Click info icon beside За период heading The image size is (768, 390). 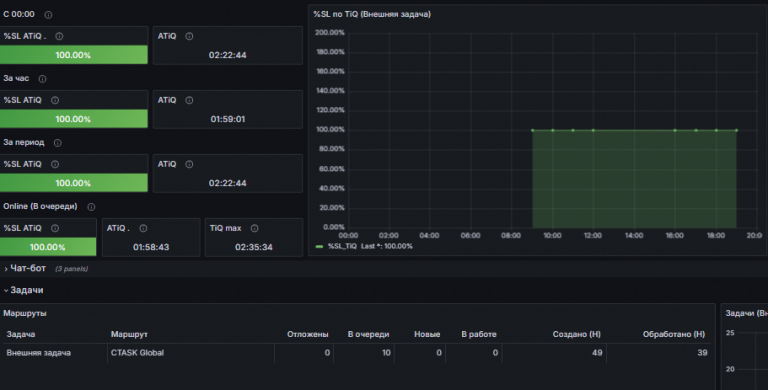[57, 143]
